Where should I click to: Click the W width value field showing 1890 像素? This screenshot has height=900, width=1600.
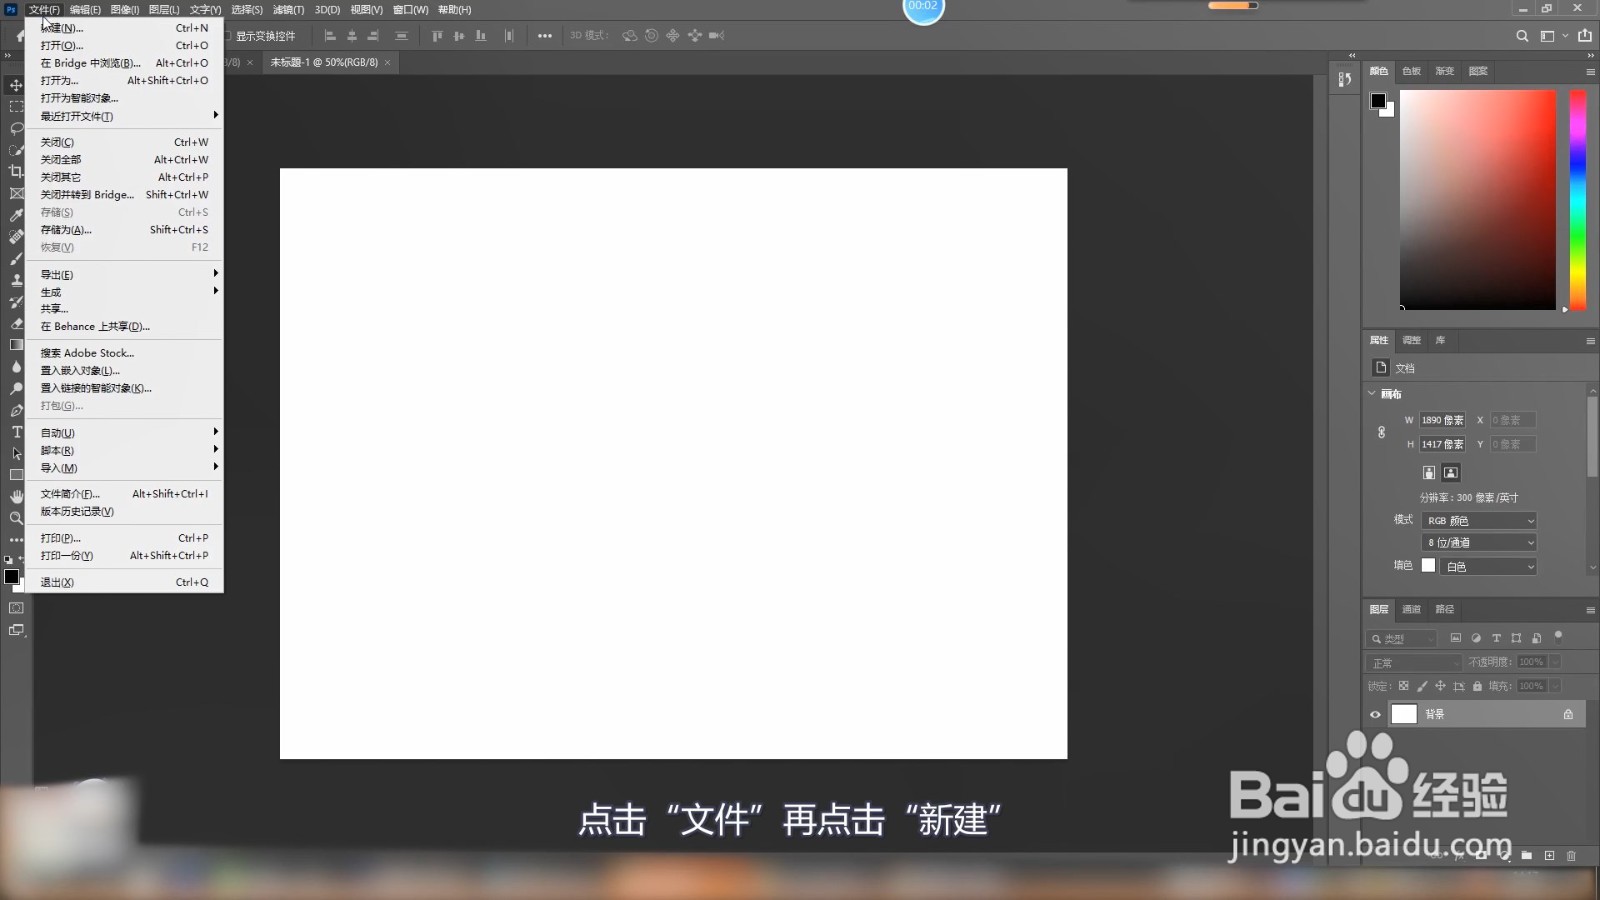pyautogui.click(x=1442, y=420)
